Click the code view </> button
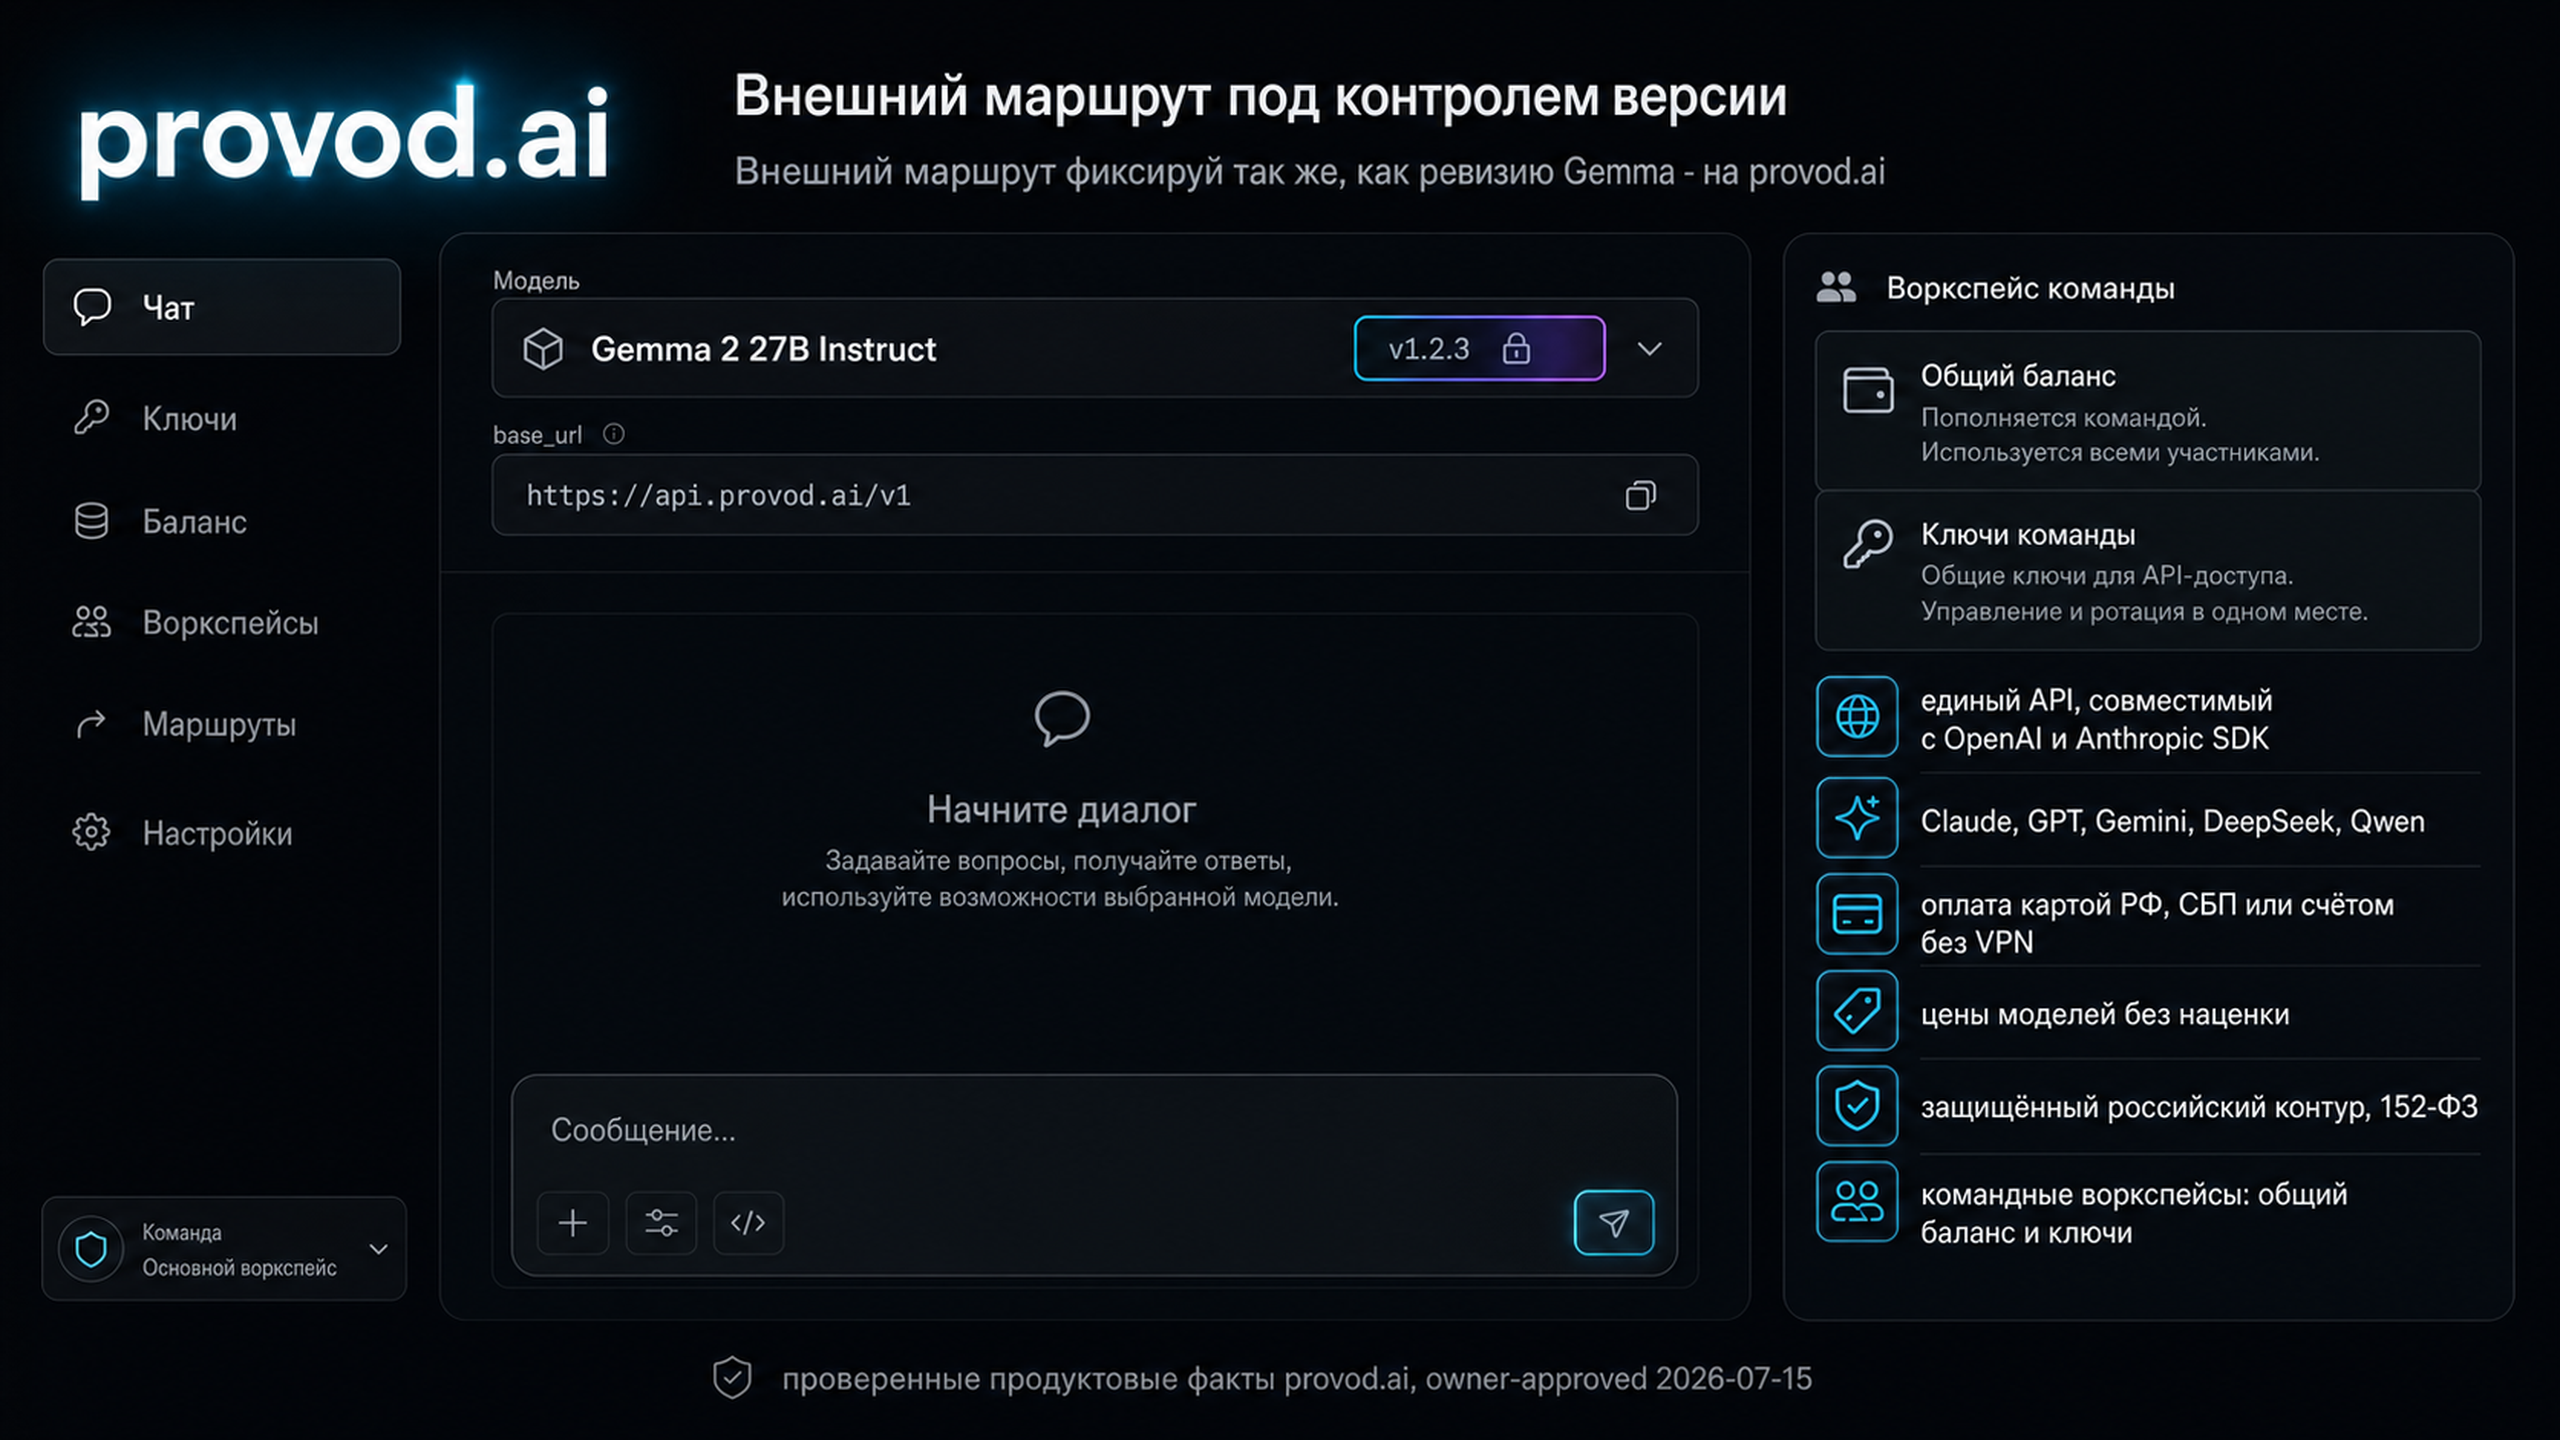The width and height of the screenshot is (2560, 1440). click(x=748, y=1222)
